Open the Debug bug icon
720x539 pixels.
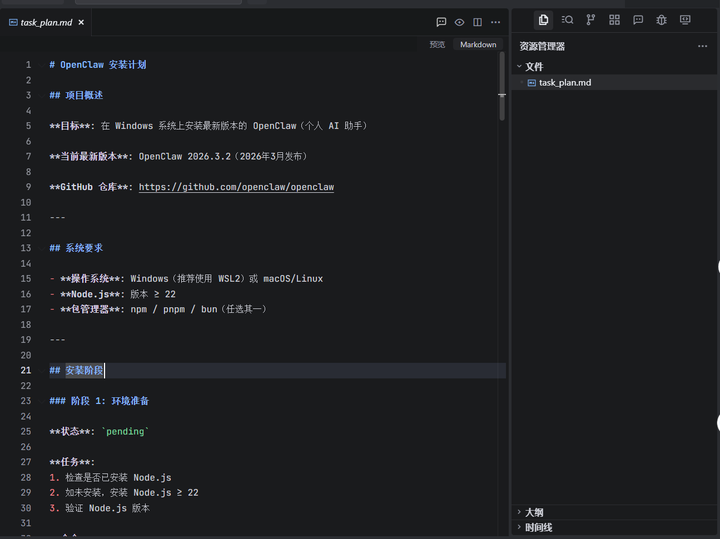click(x=661, y=20)
